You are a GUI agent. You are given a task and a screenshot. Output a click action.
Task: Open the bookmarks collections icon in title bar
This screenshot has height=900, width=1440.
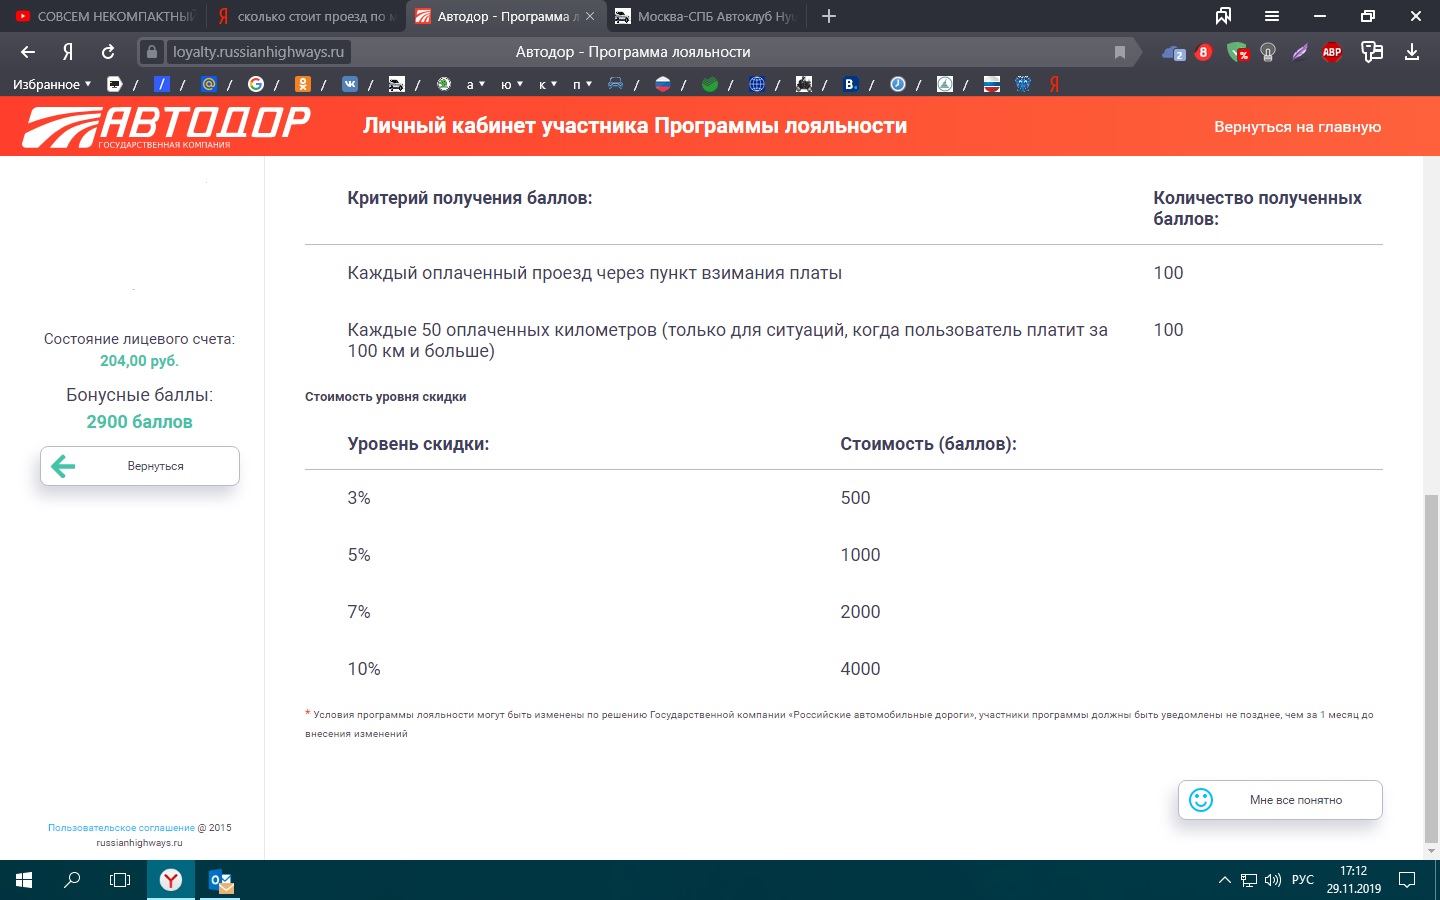(x=1223, y=16)
